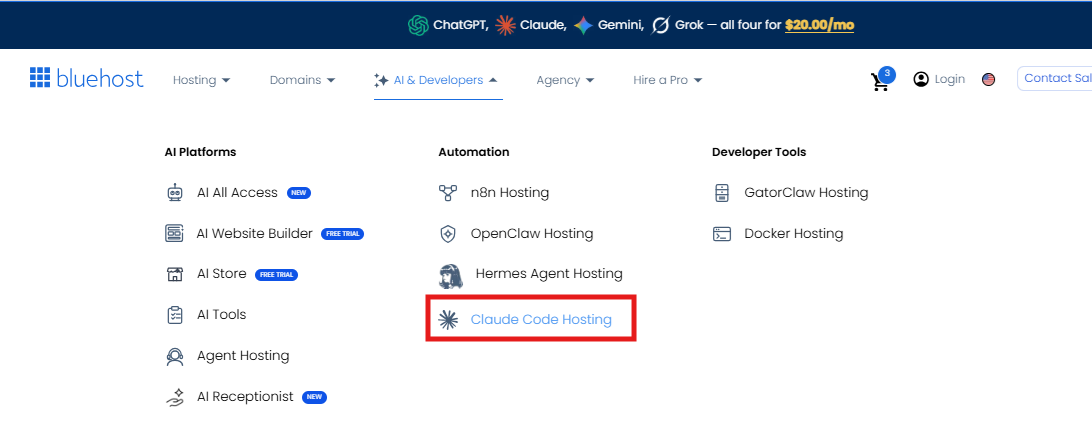Viewport: 1092px width, 447px height.
Task: Open AI Store menu item
Action: pos(221,274)
